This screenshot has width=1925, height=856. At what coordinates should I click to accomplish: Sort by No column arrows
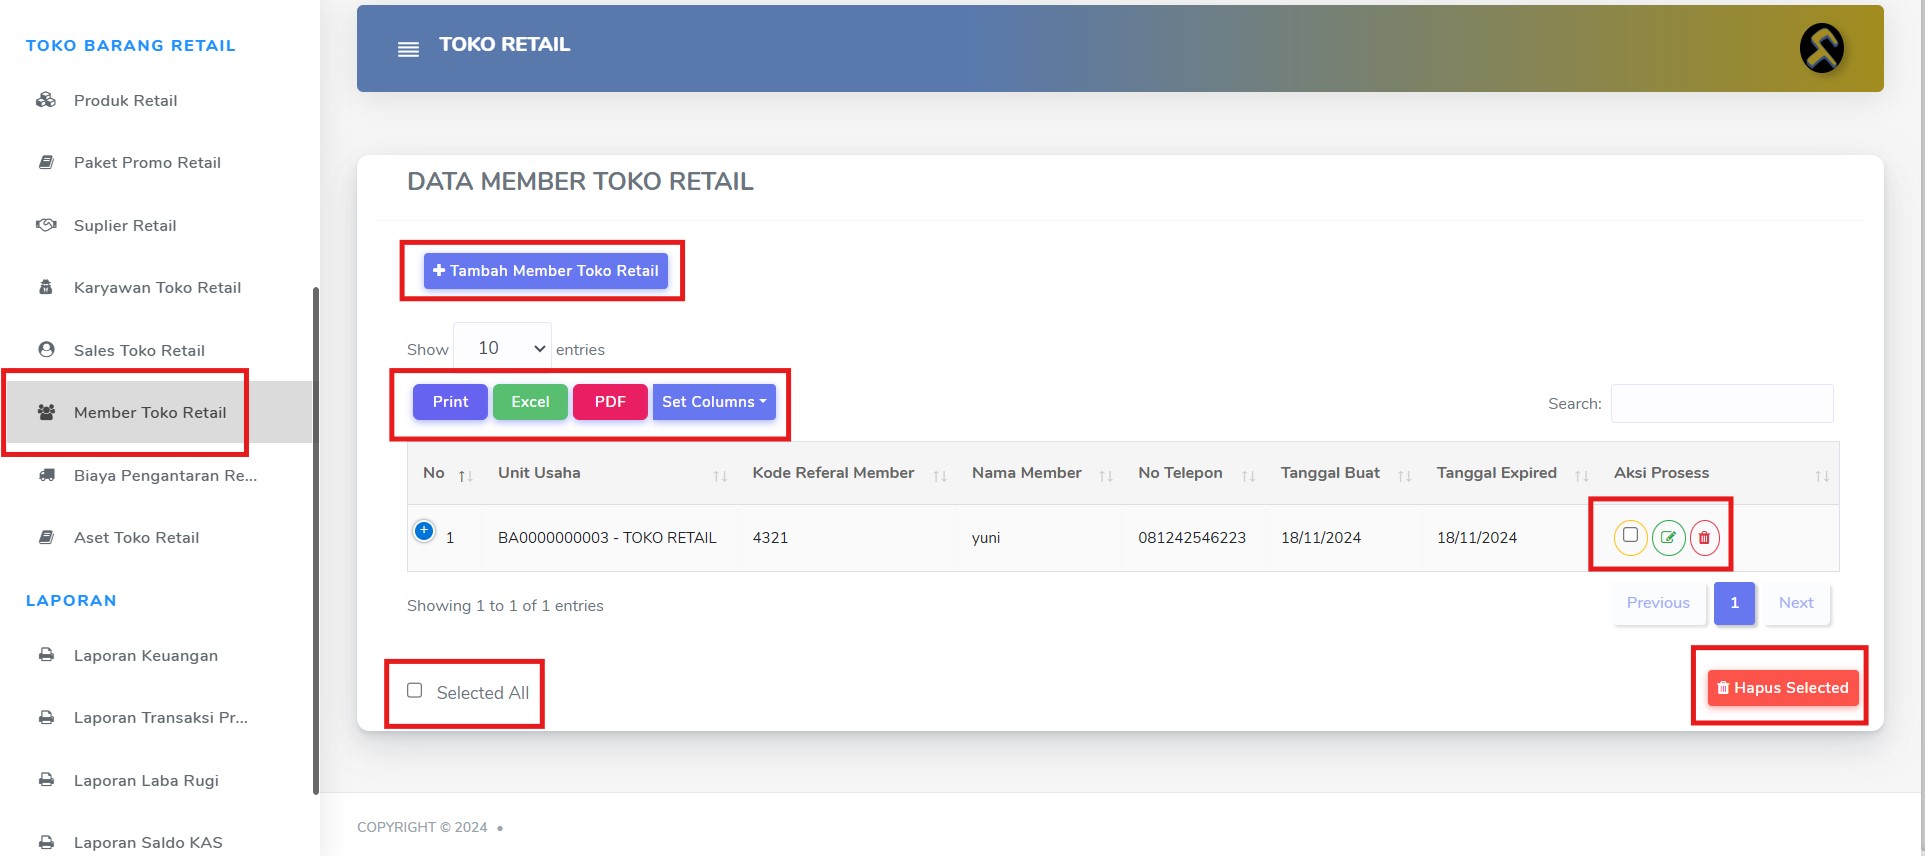(465, 476)
